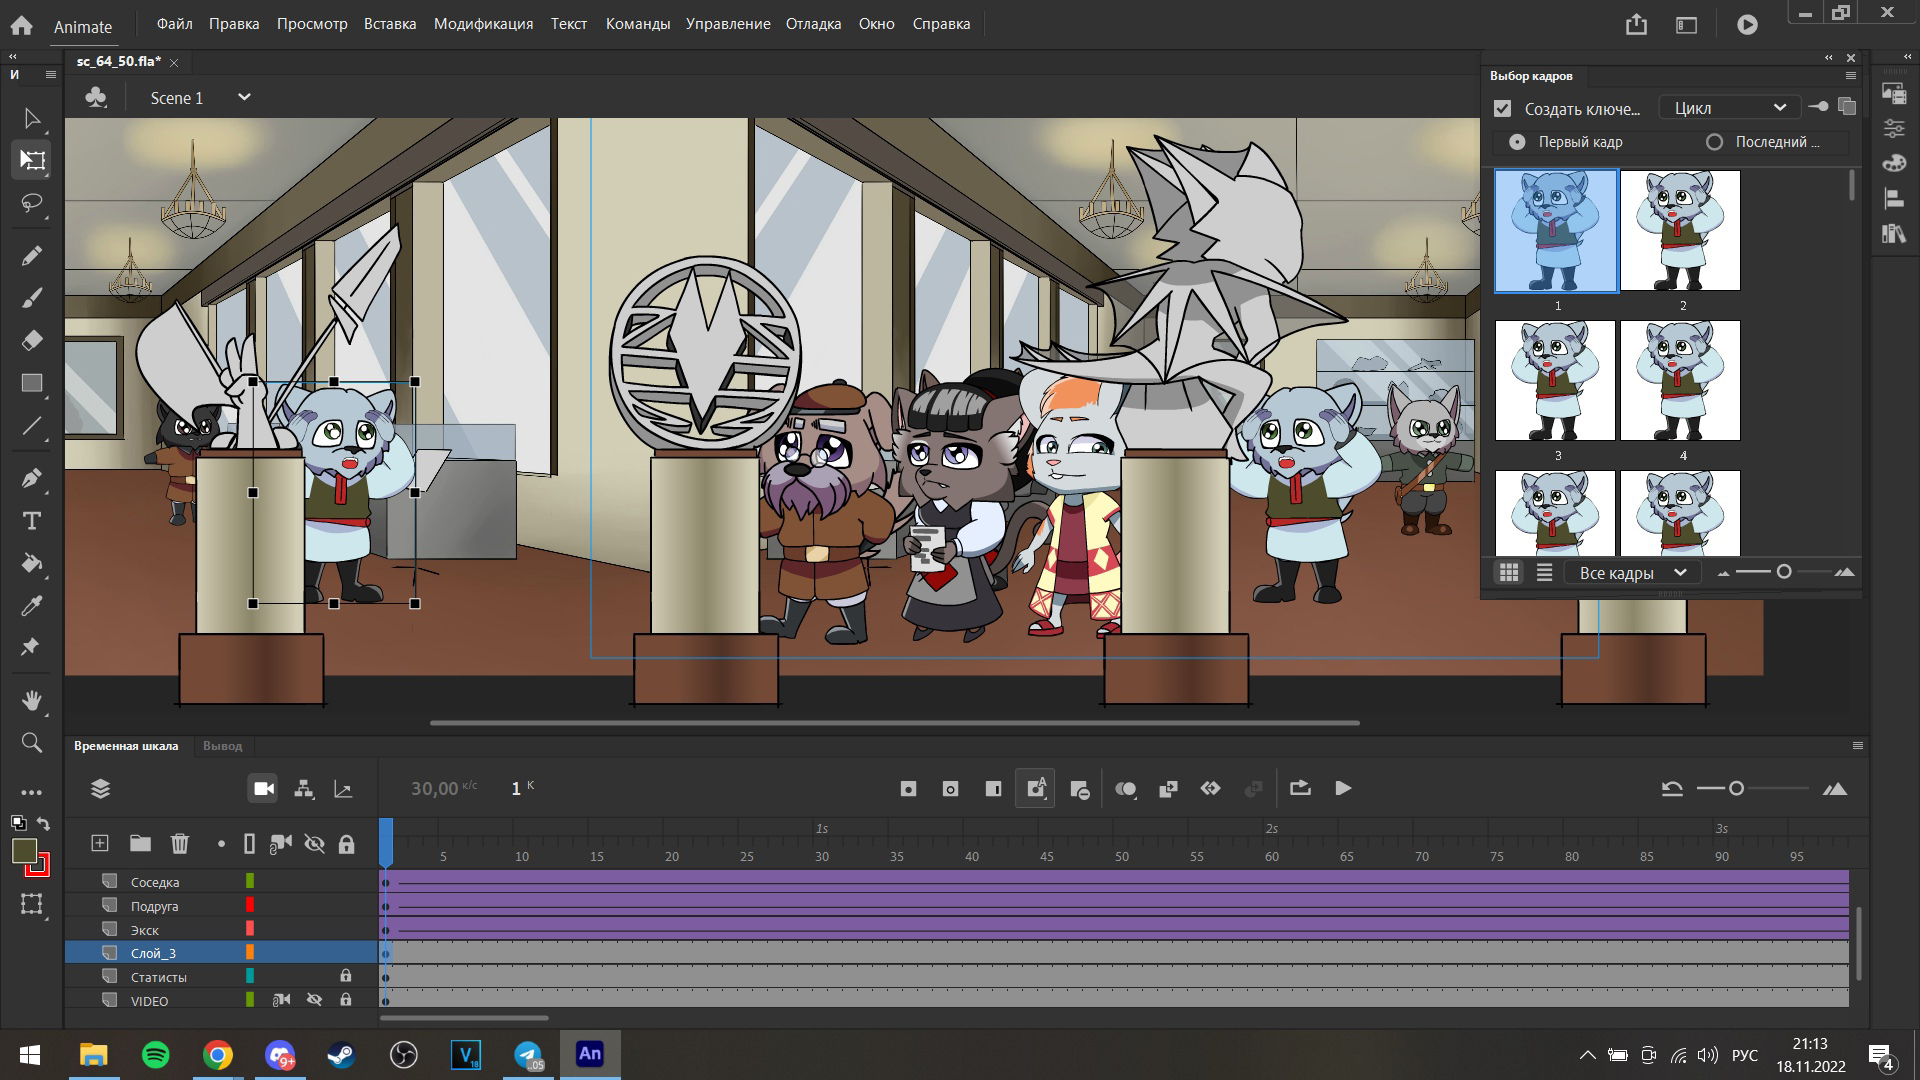This screenshot has width=1920, height=1080.
Task: Click the New Folder layer icon
Action: click(140, 844)
